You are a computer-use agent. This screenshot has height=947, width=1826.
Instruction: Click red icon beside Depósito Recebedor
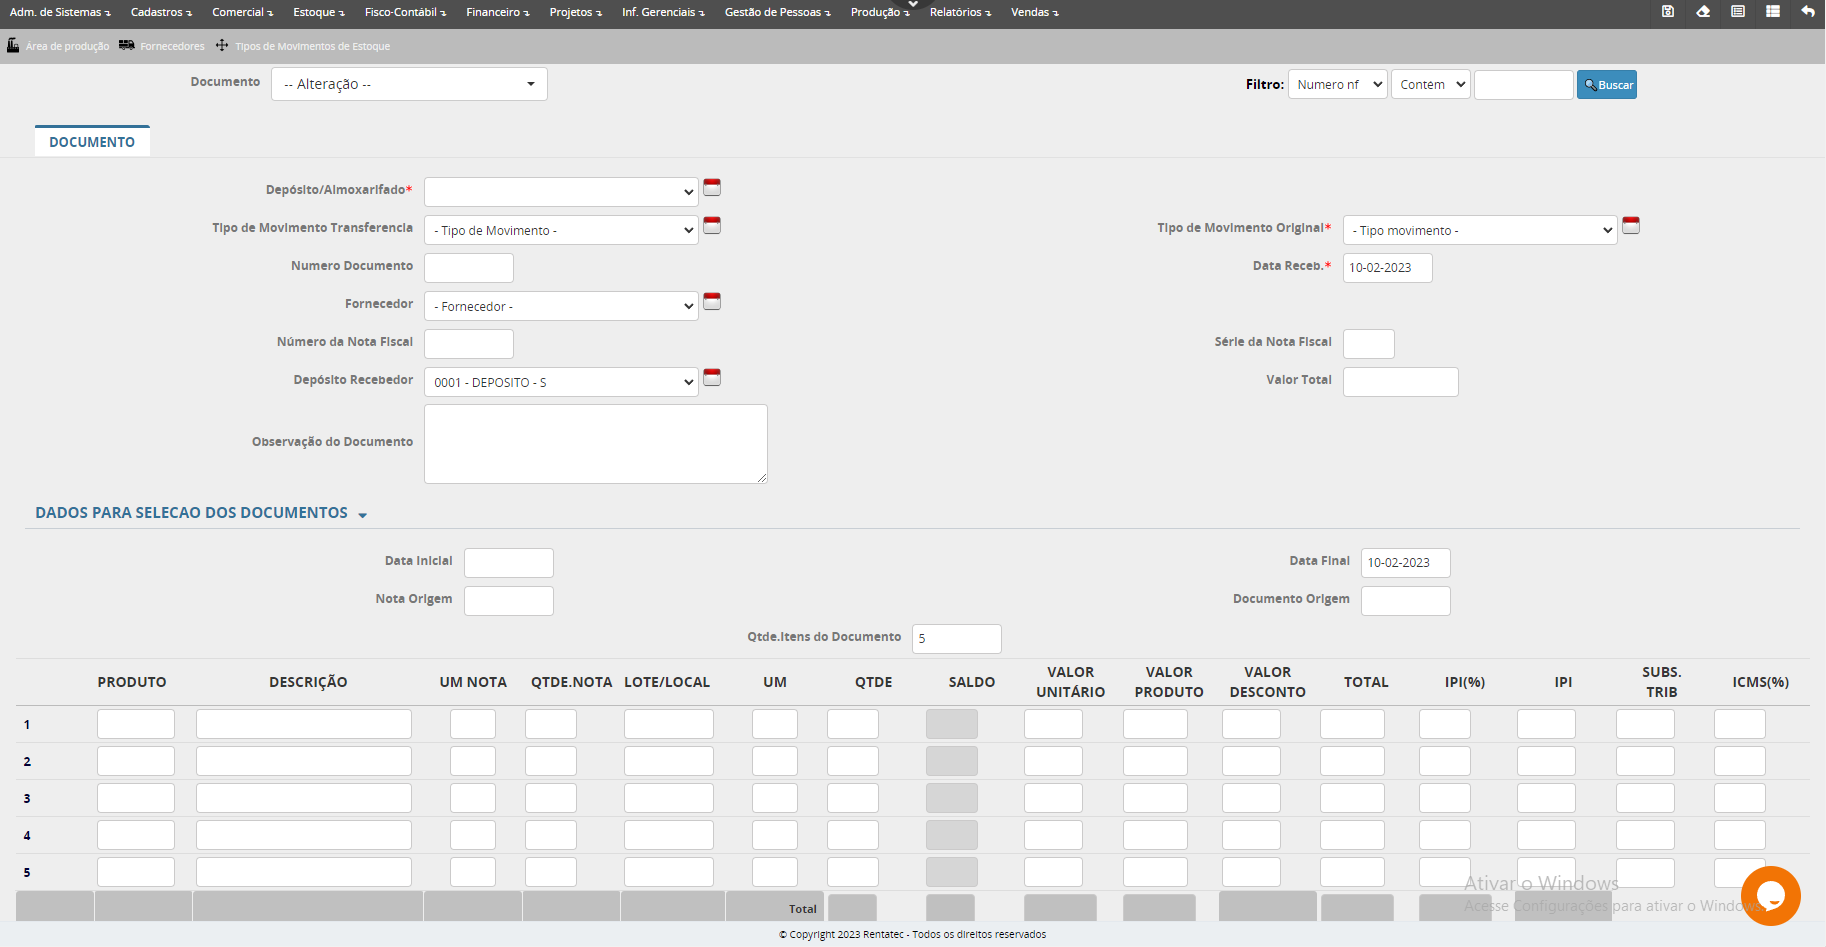pos(712,378)
